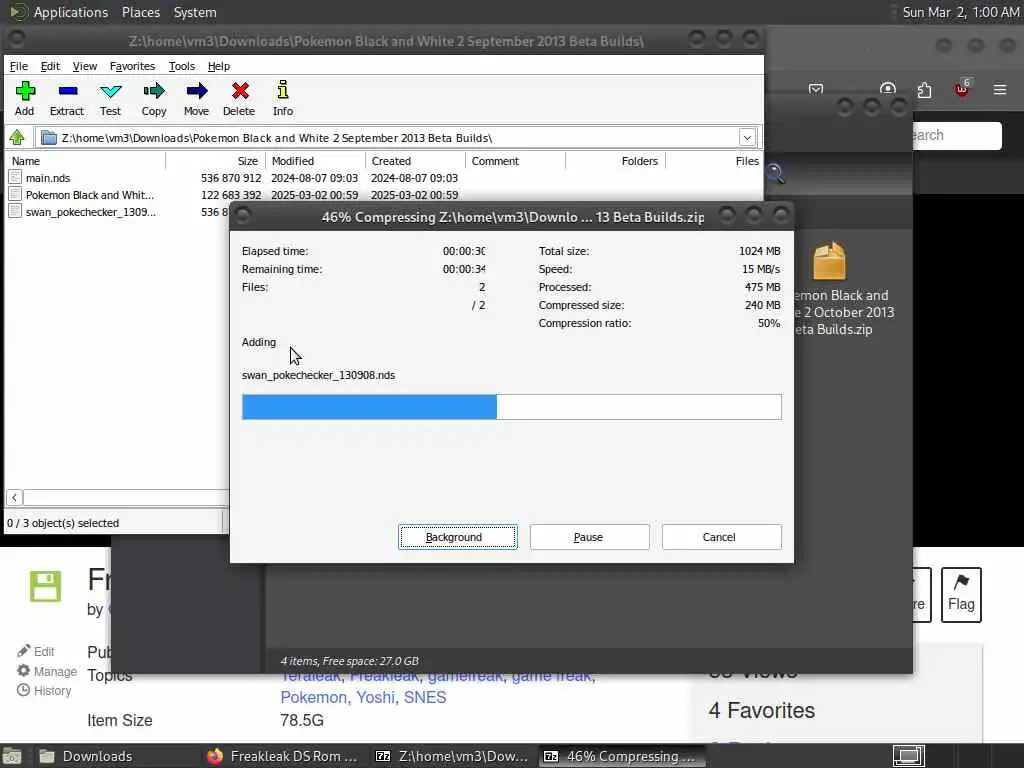Screen dimensions: 1024x768
Task: Click the file icon beside main.nds
Action: click(15, 177)
